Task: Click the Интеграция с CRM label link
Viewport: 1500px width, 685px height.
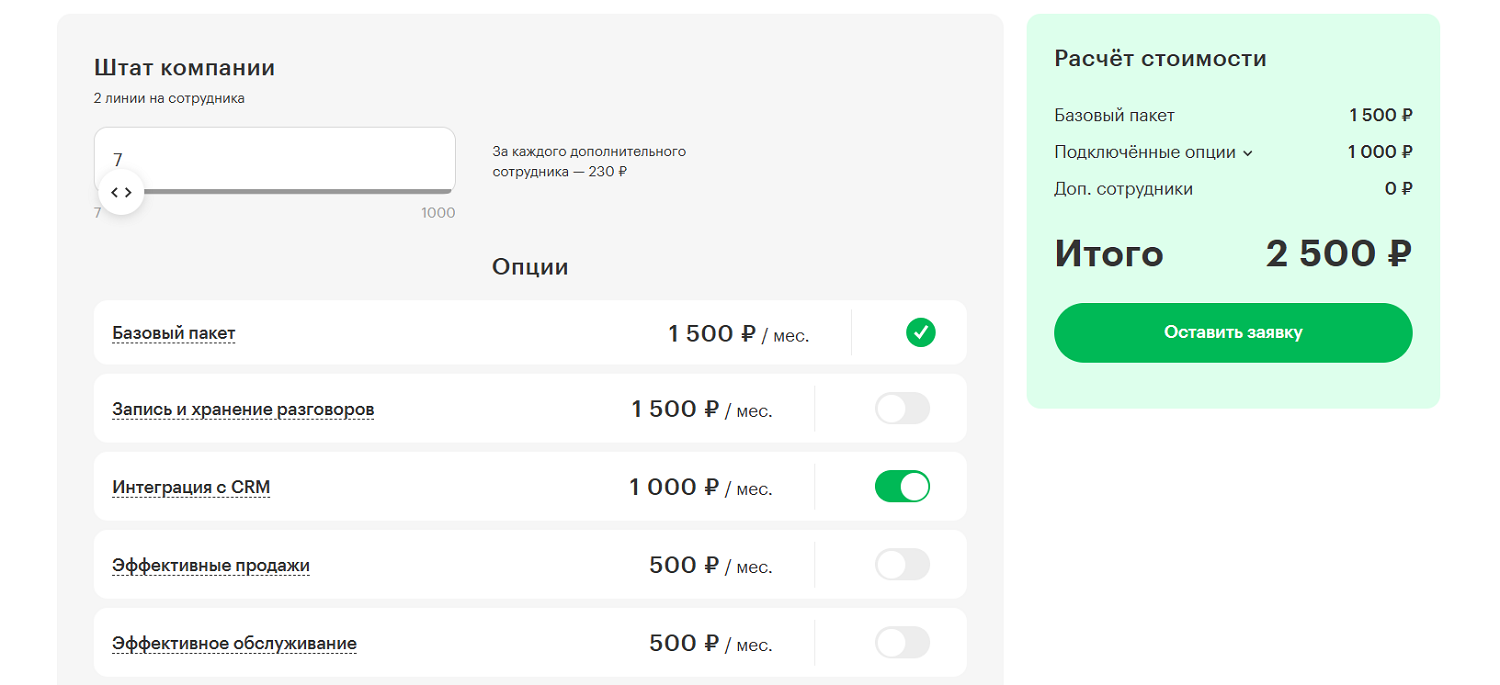Action: [x=191, y=487]
